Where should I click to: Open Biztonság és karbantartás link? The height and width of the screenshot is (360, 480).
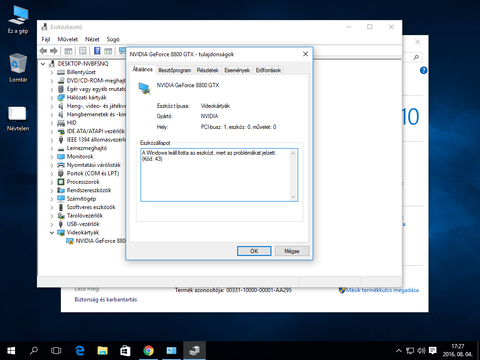tap(106, 300)
